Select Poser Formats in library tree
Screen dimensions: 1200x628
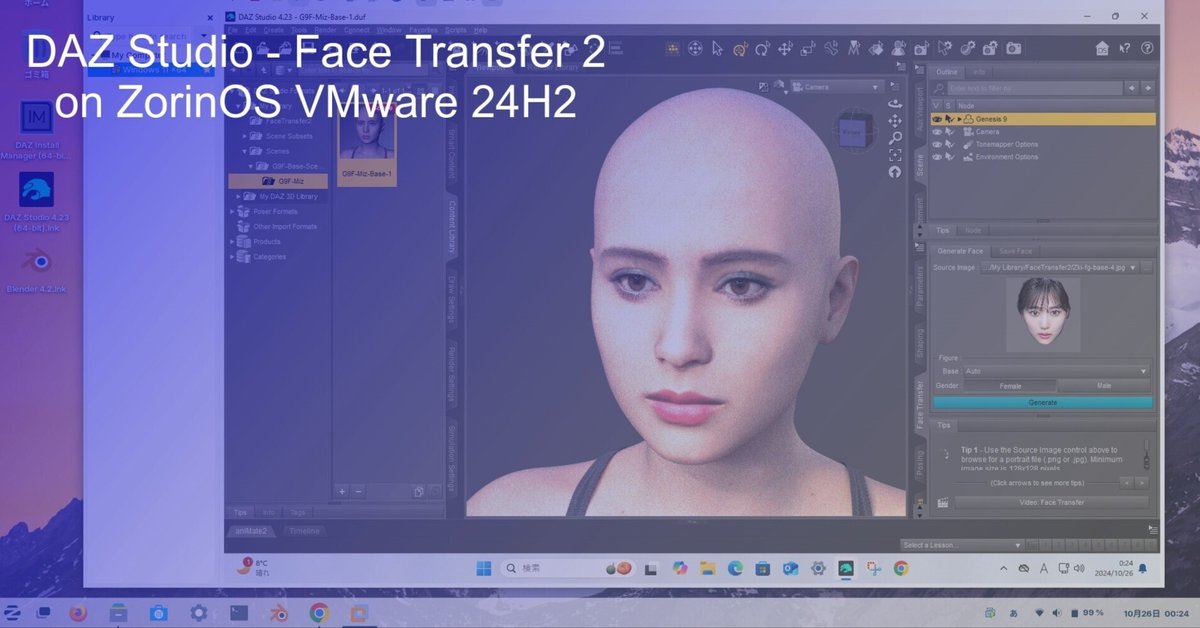pyautogui.click(x=275, y=211)
